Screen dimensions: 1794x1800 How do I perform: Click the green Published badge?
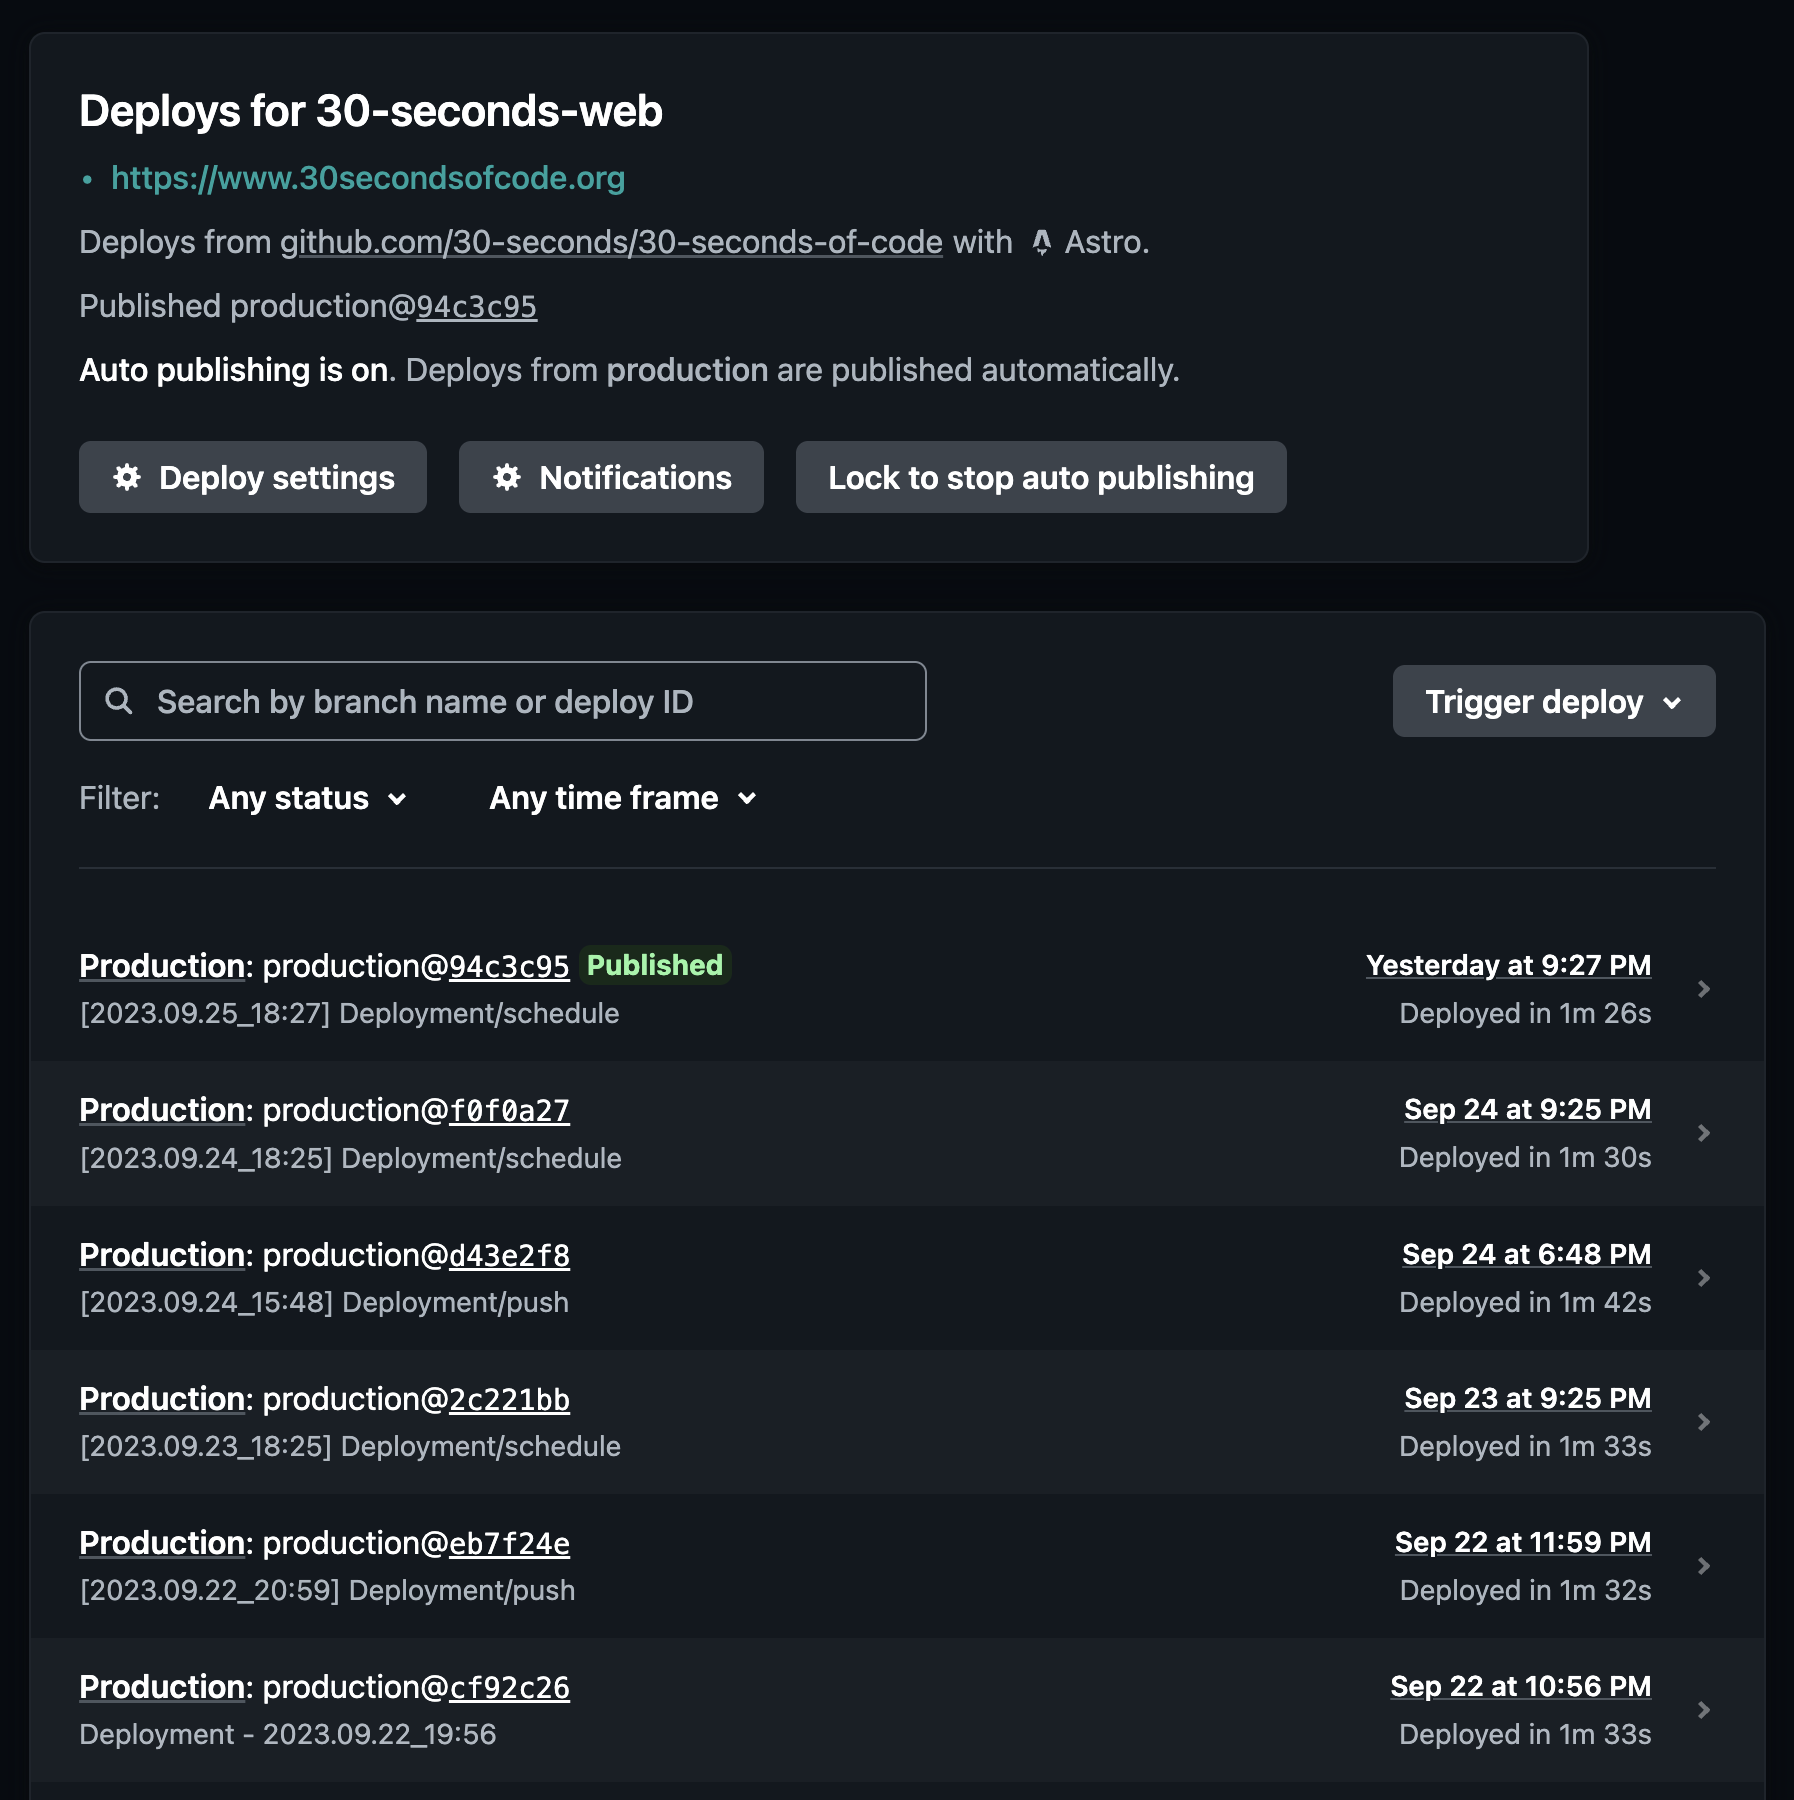tap(655, 966)
